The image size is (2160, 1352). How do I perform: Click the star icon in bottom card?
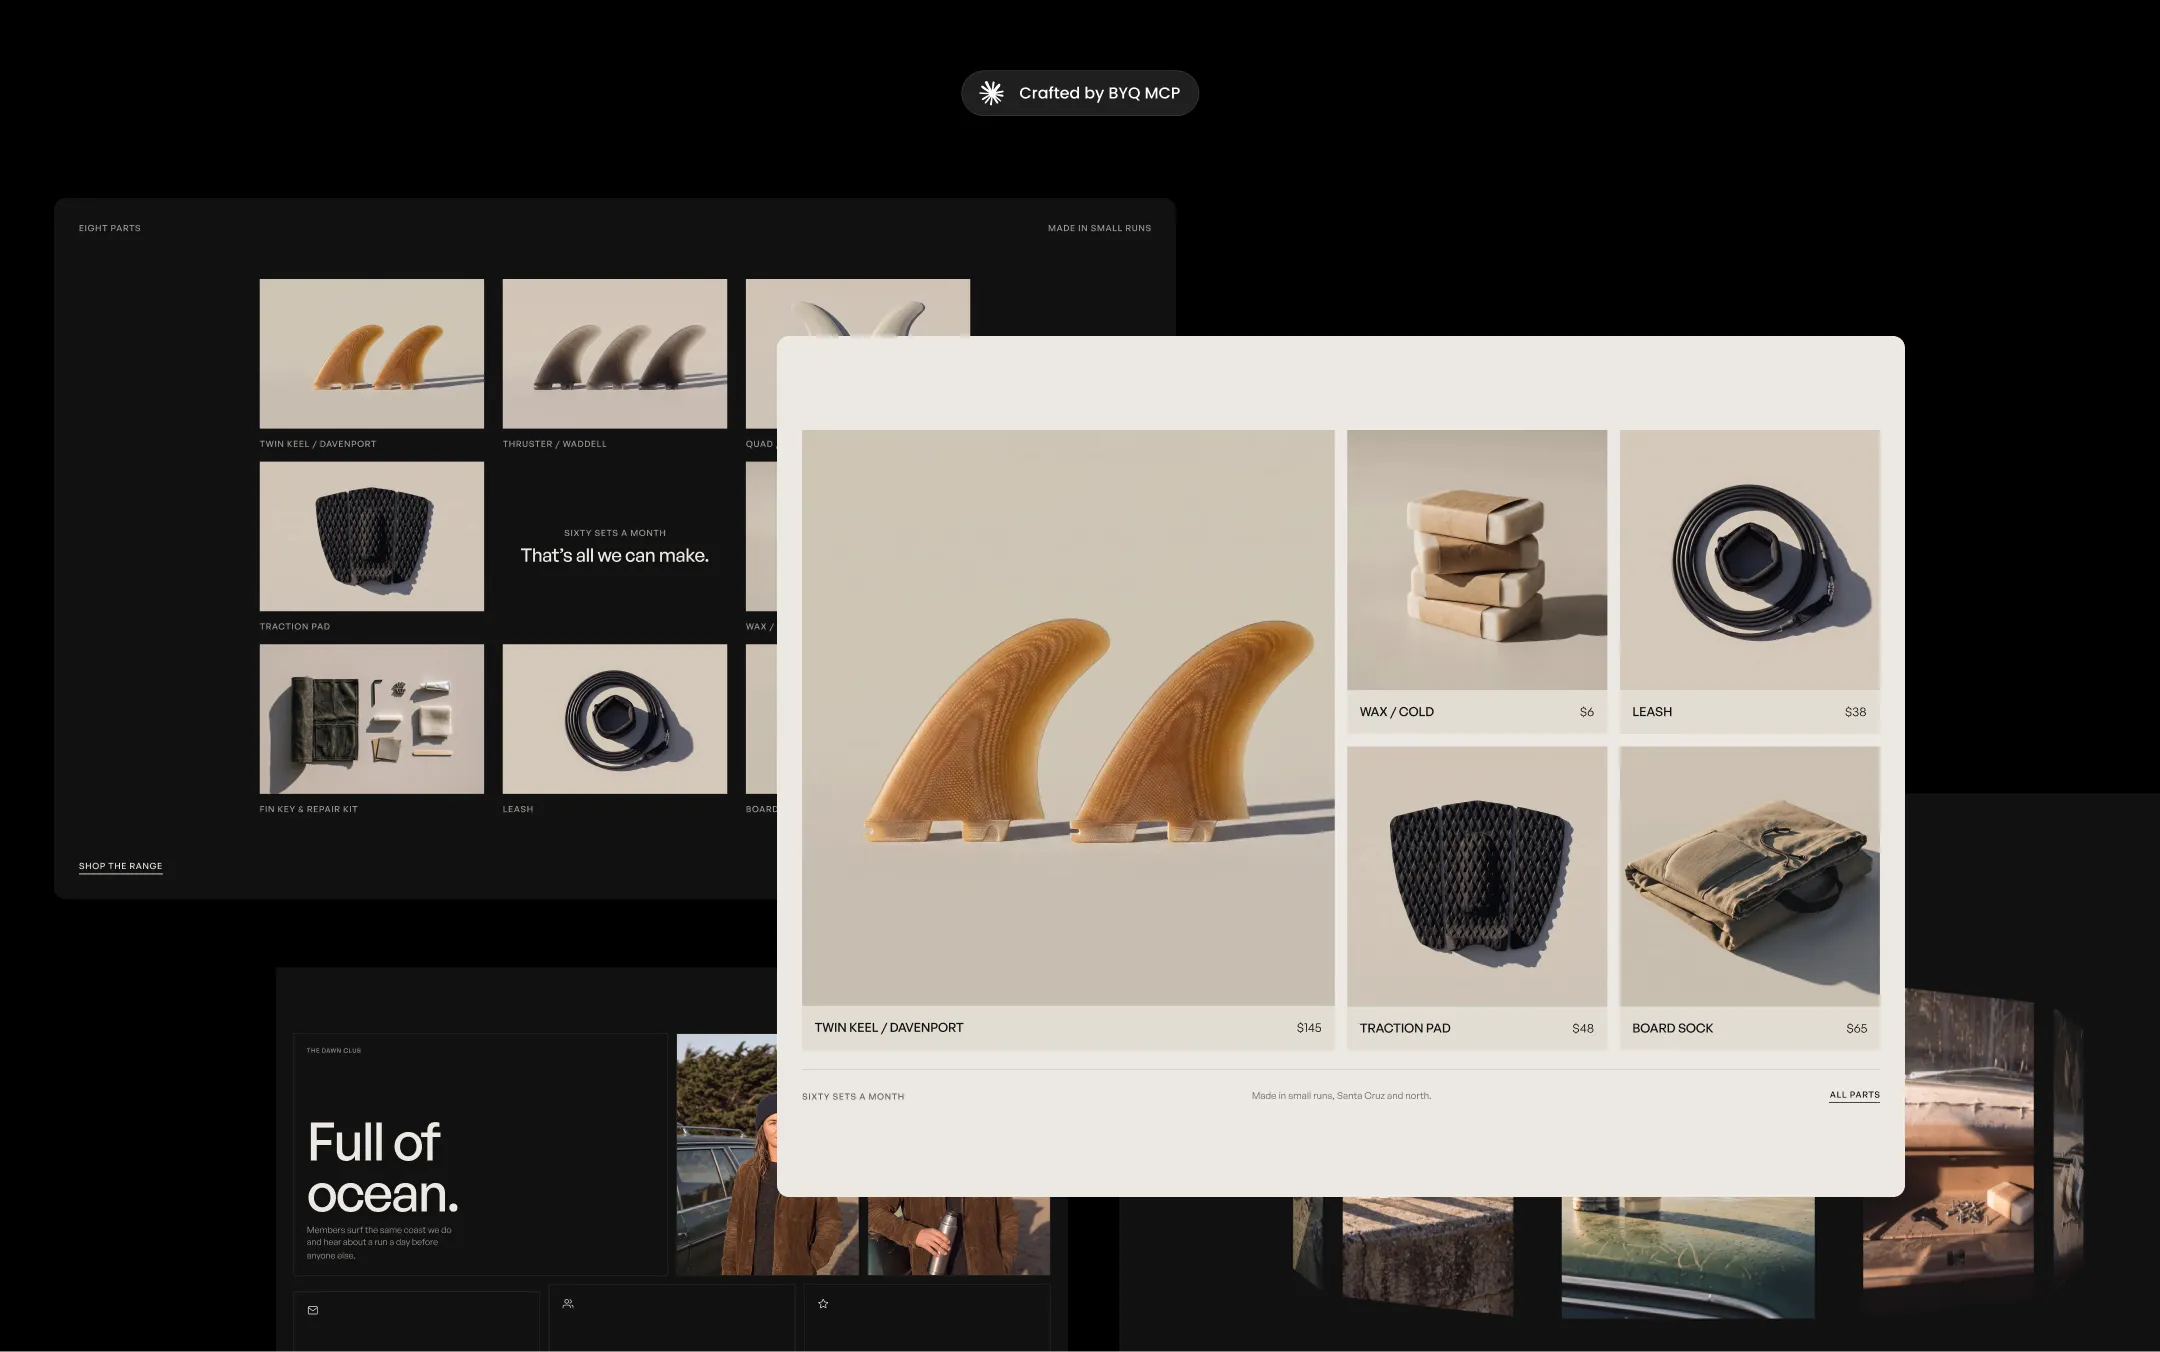(x=823, y=1303)
